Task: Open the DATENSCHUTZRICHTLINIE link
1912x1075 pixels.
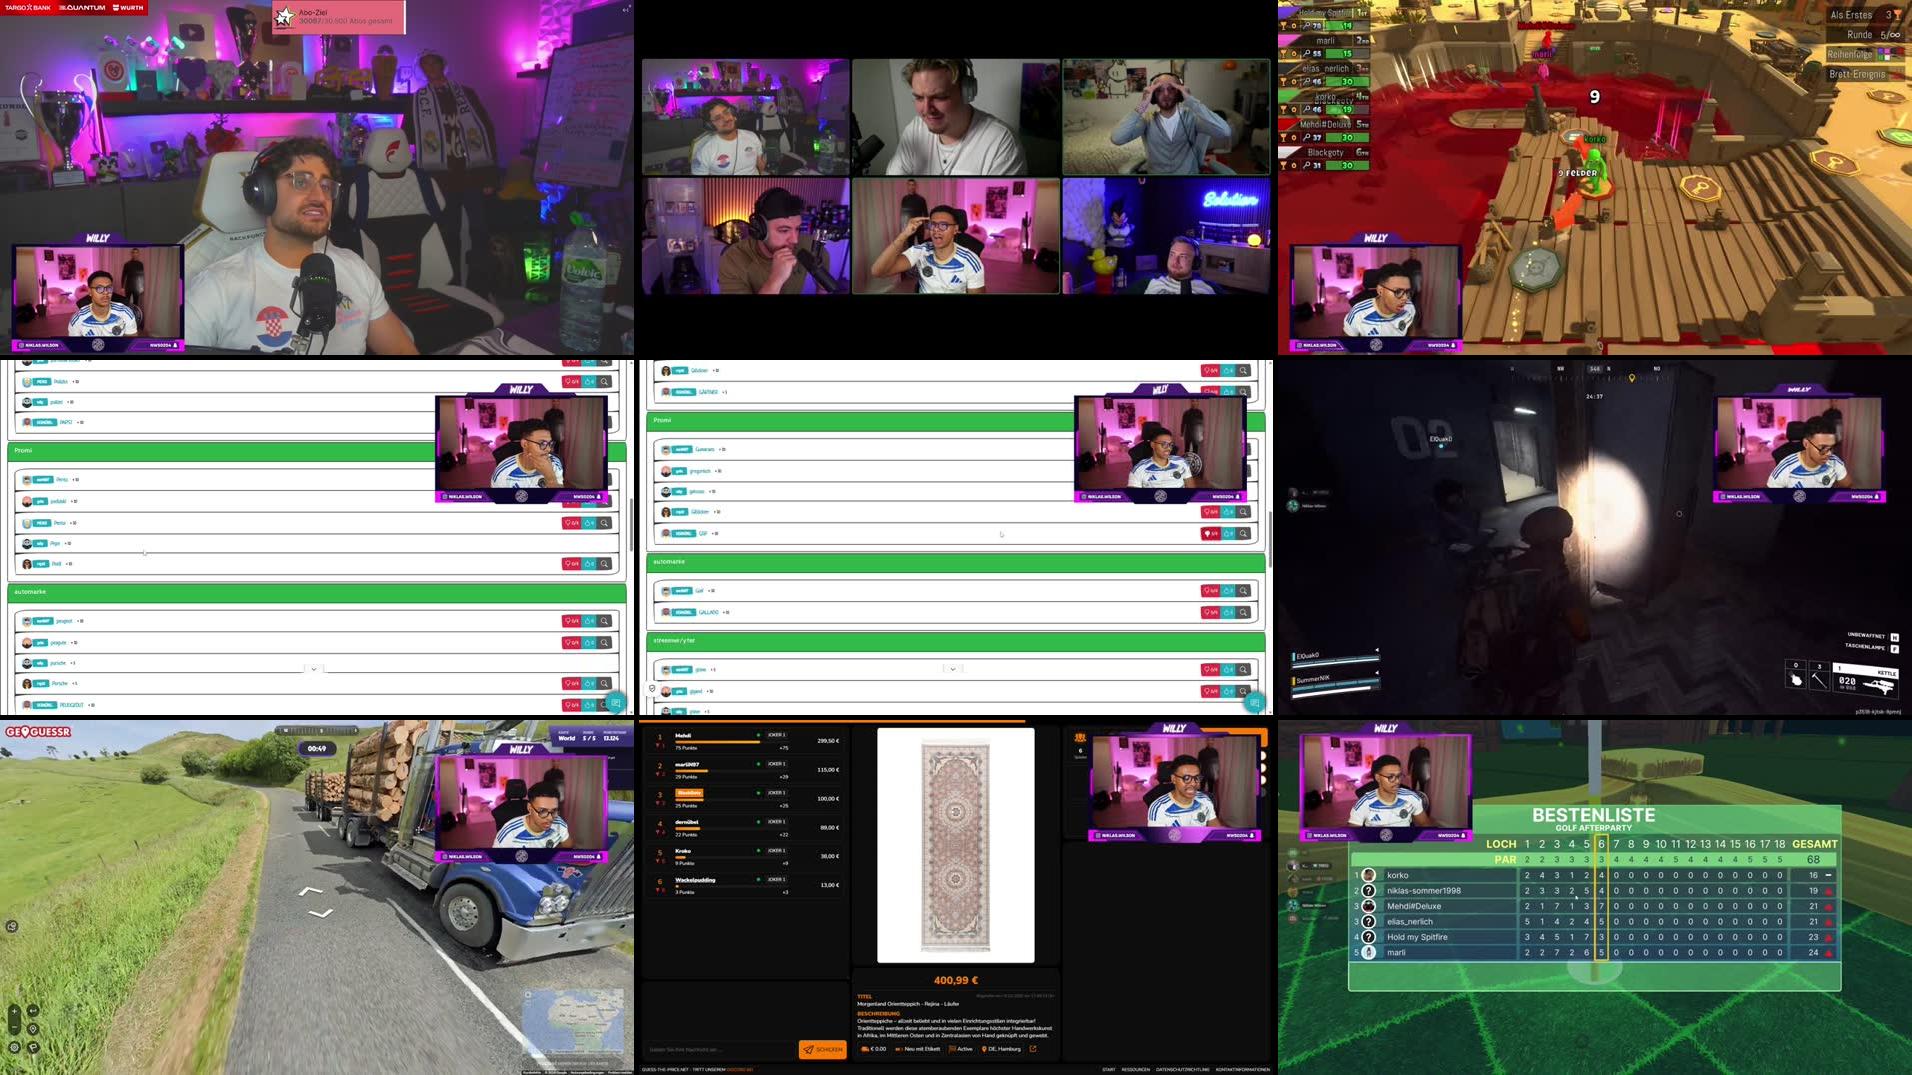Action: pos(1182,1068)
